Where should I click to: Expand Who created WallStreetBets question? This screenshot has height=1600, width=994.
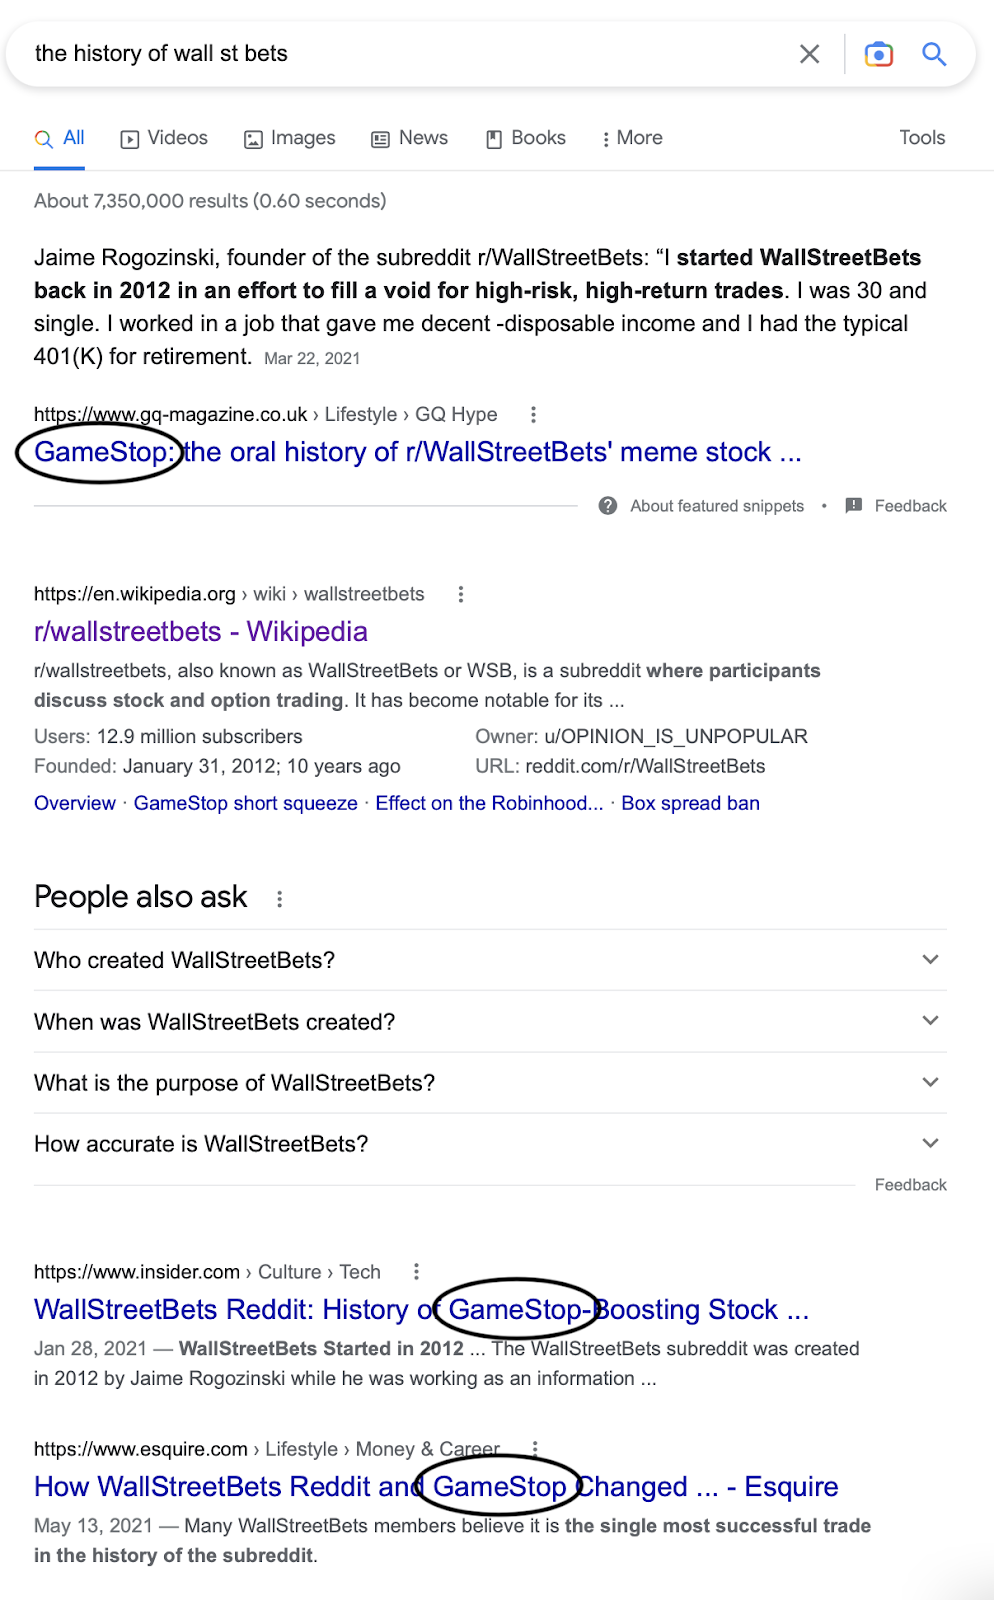coord(490,960)
